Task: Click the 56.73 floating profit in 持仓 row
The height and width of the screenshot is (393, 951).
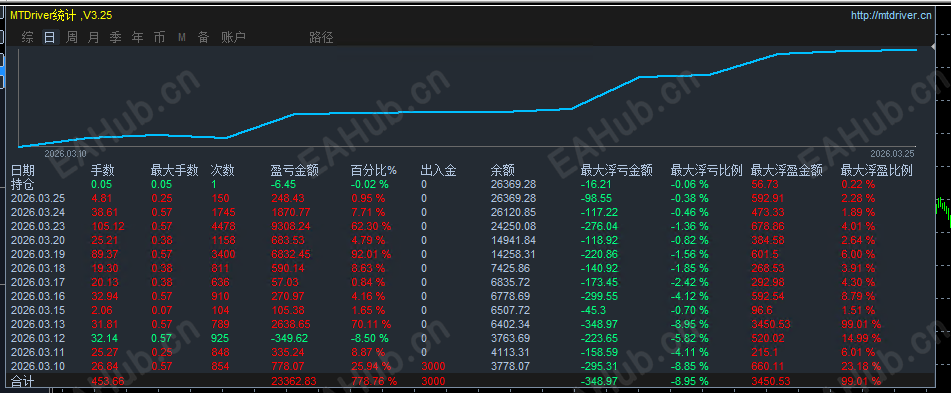Action: [765, 184]
